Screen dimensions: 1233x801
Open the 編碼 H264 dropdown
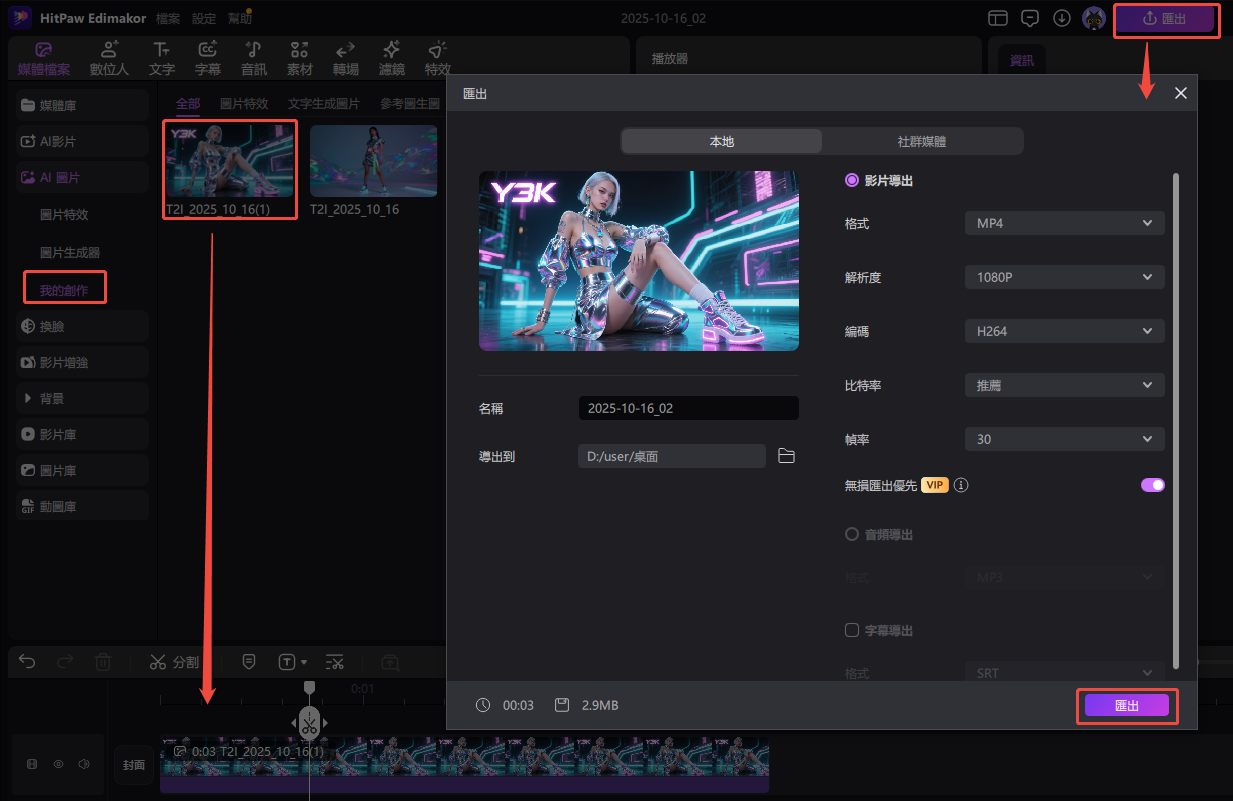pyautogui.click(x=1064, y=332)
